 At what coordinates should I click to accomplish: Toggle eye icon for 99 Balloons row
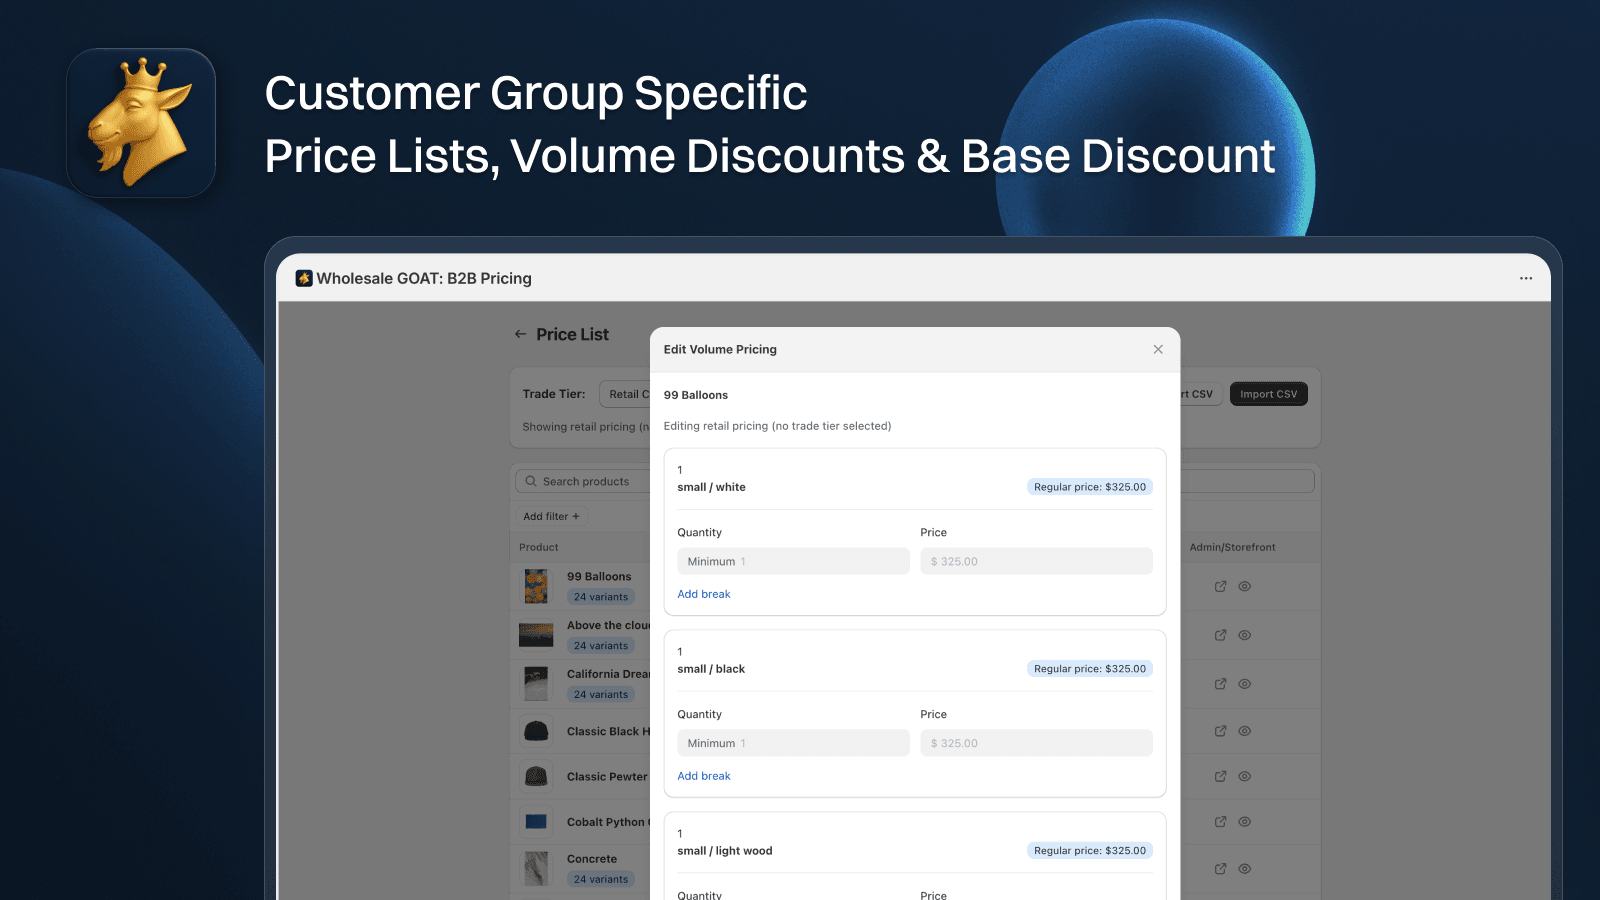[x=1245, y=586]
